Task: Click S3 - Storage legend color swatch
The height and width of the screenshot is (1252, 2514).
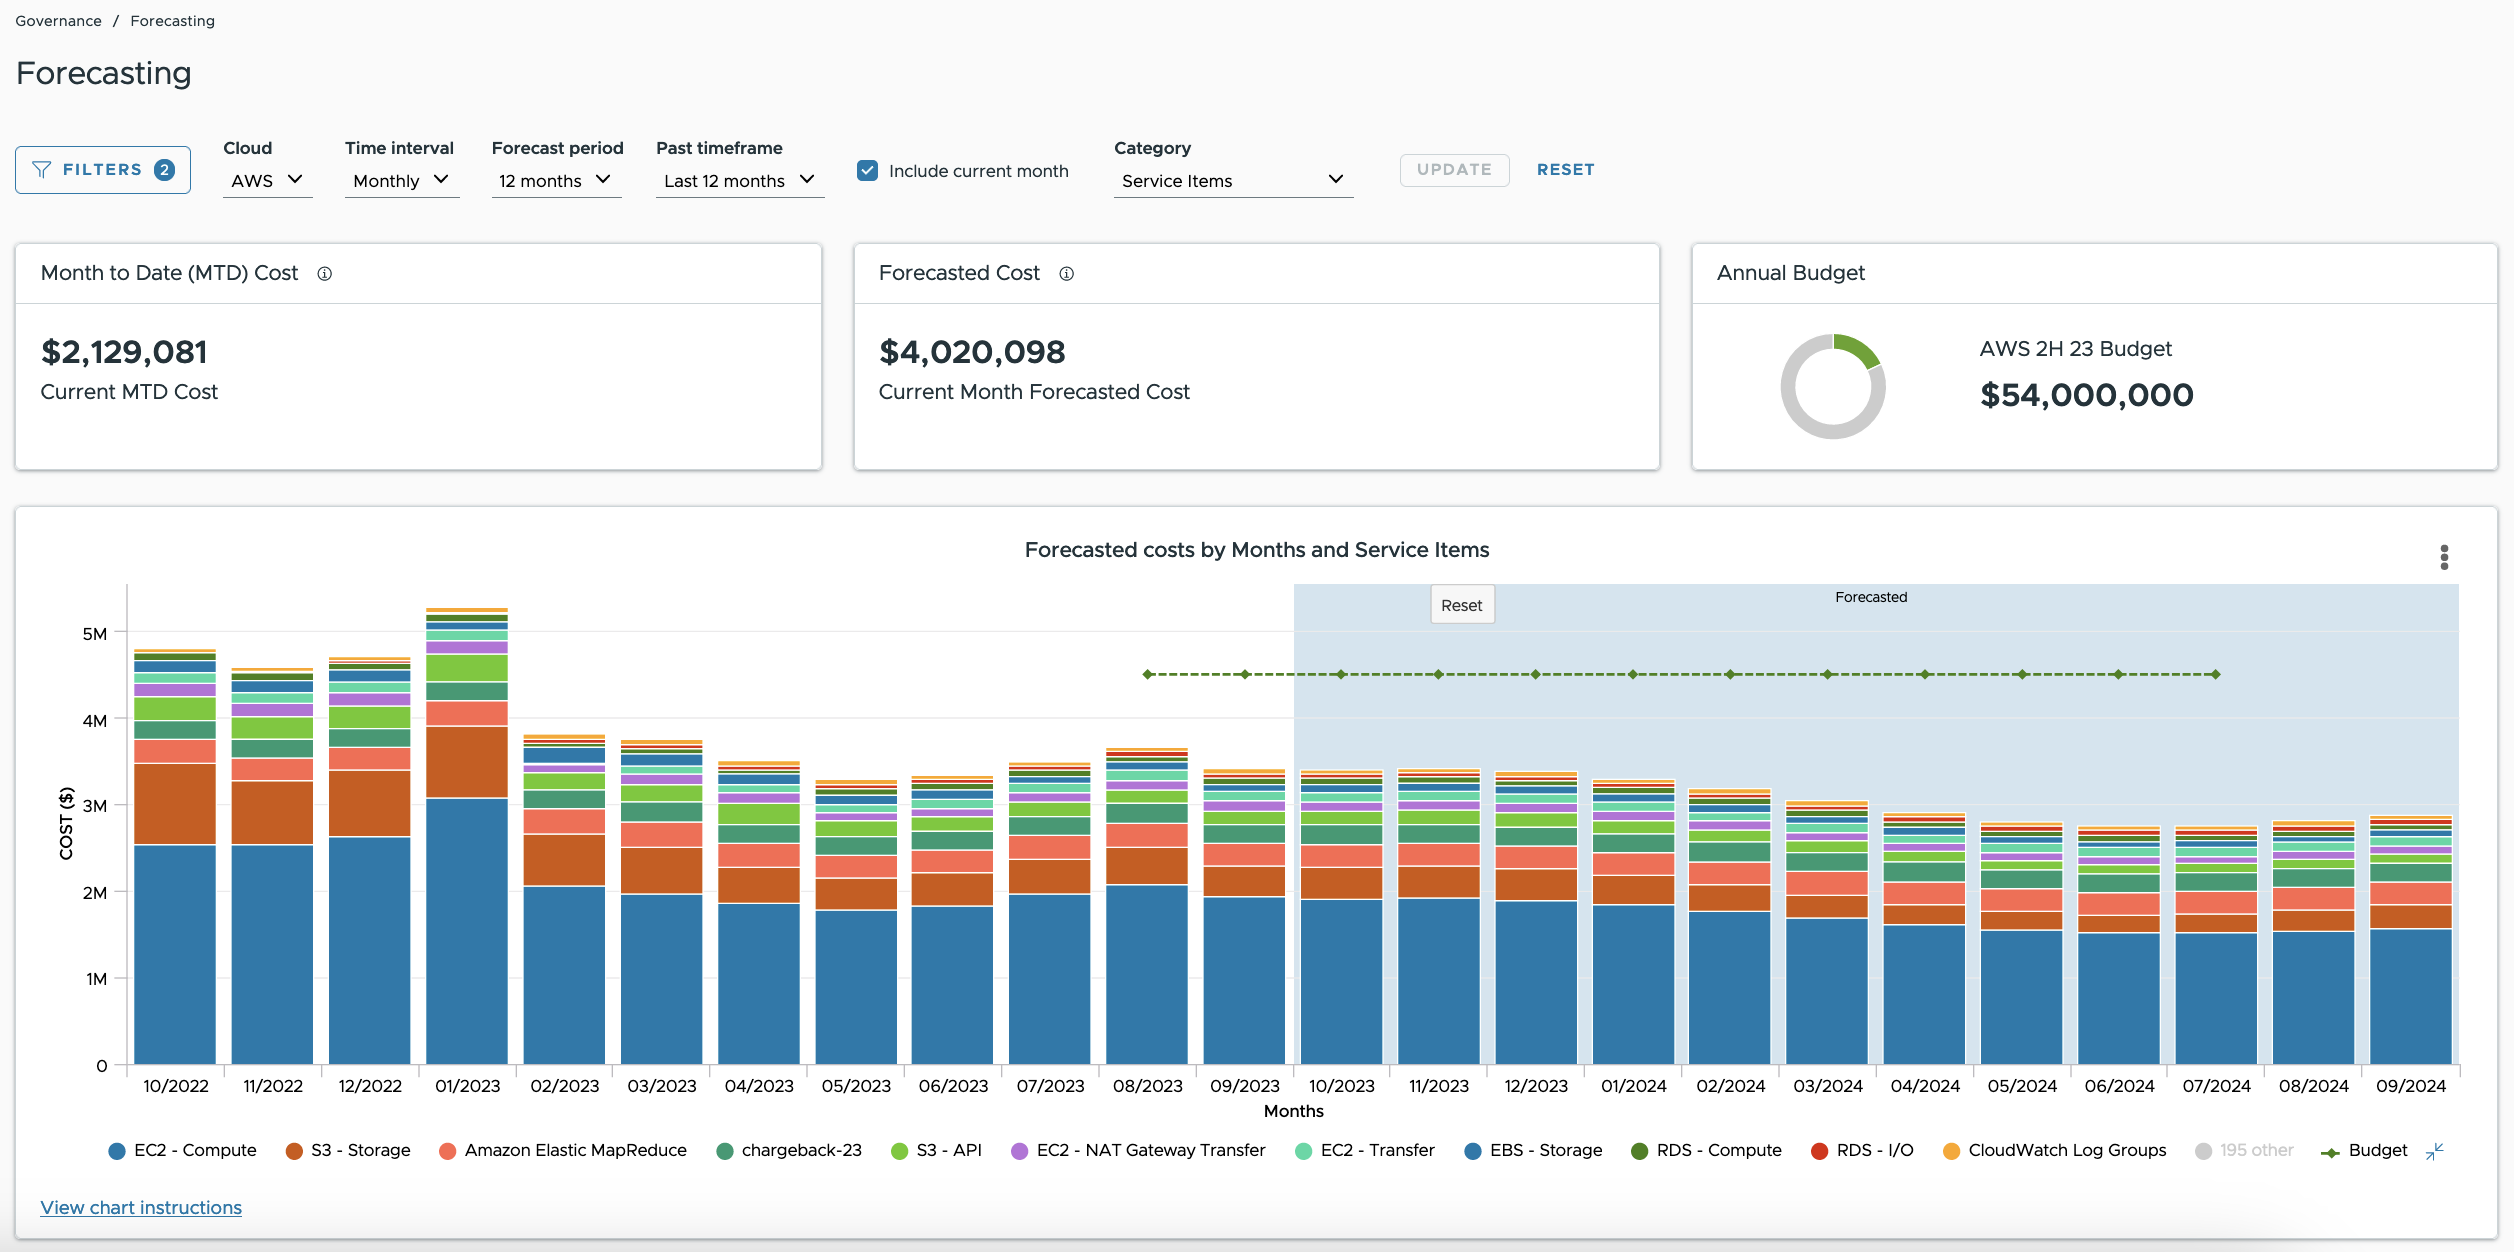Action: coord(294,1152)
